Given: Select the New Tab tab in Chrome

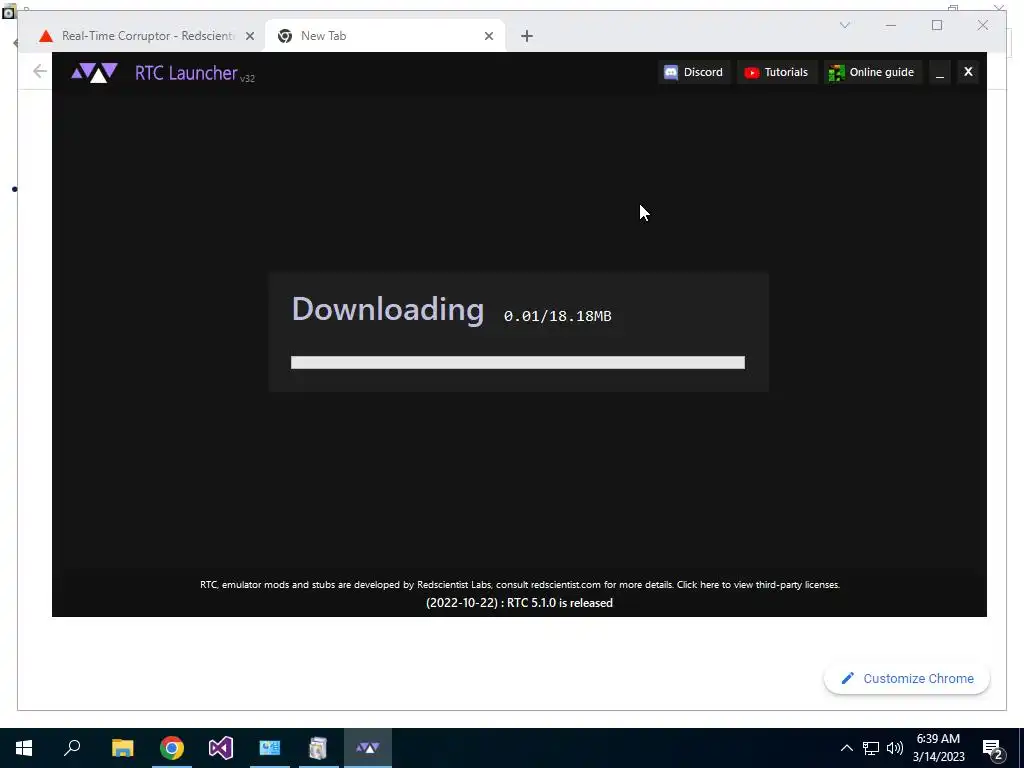Looking at the screenshot, I should click(x=385, y=36).
